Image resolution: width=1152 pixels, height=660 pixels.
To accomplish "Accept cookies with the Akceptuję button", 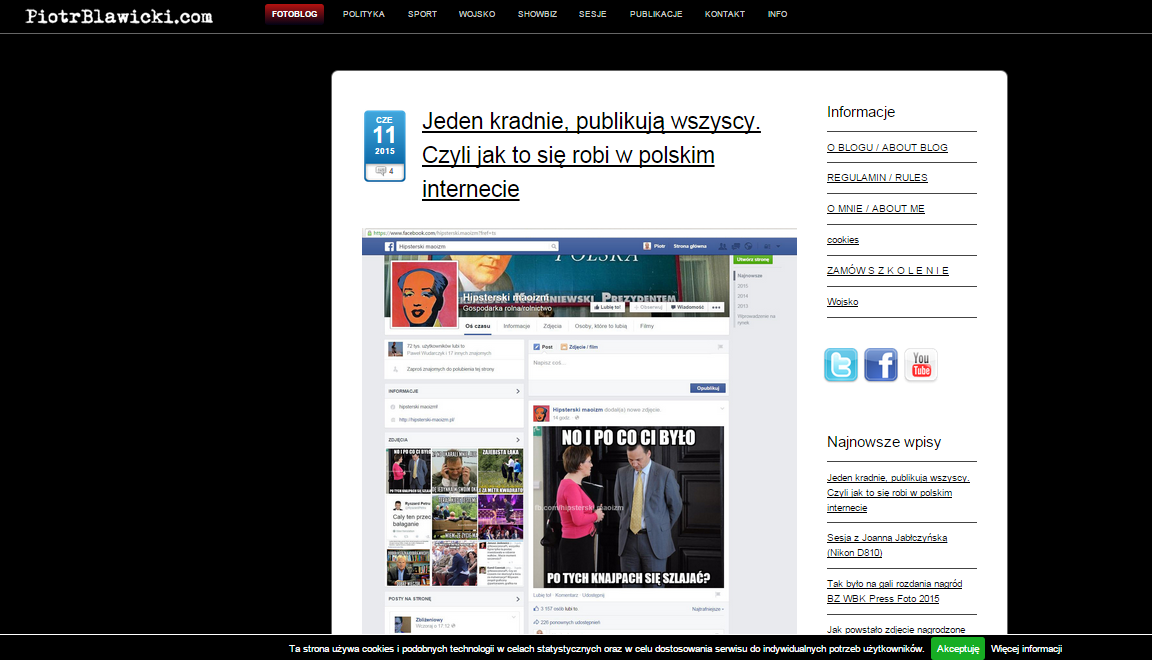I will [x=957, y=648].
